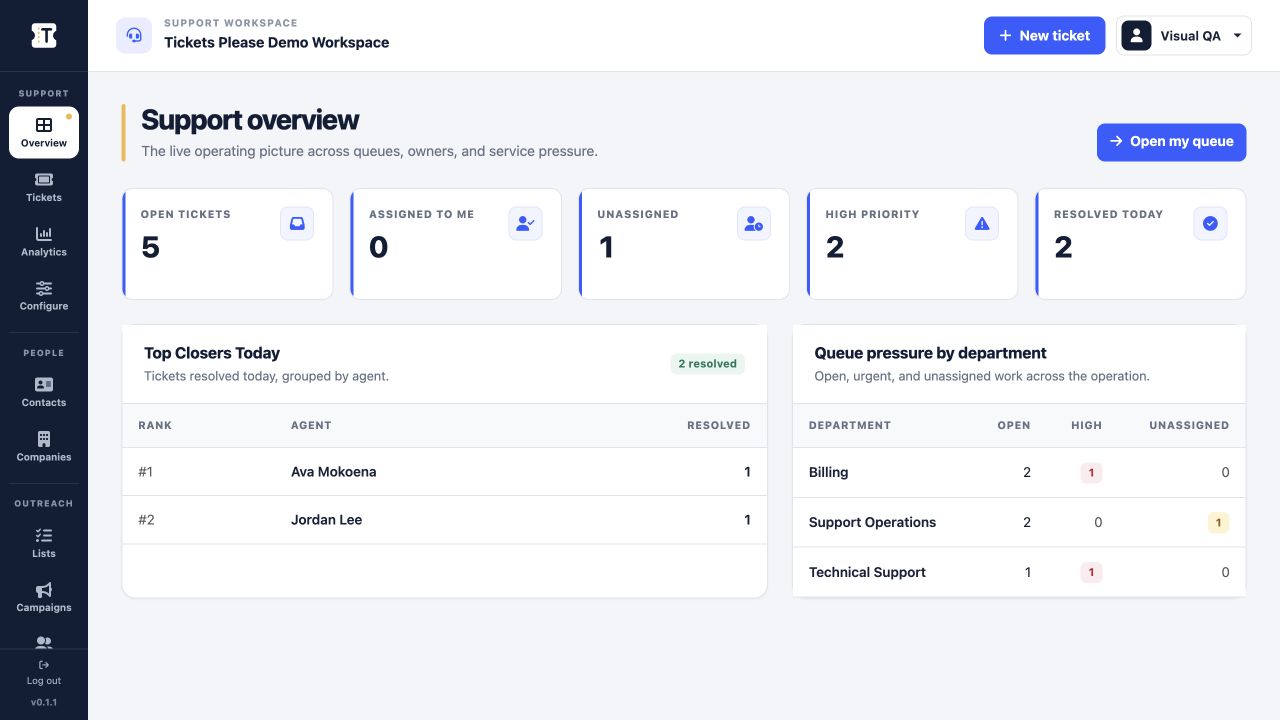The width and height of the screenshot is (1280, 720).
Task: Go to Tickets in sidebar
Action: tap(44, 187)
